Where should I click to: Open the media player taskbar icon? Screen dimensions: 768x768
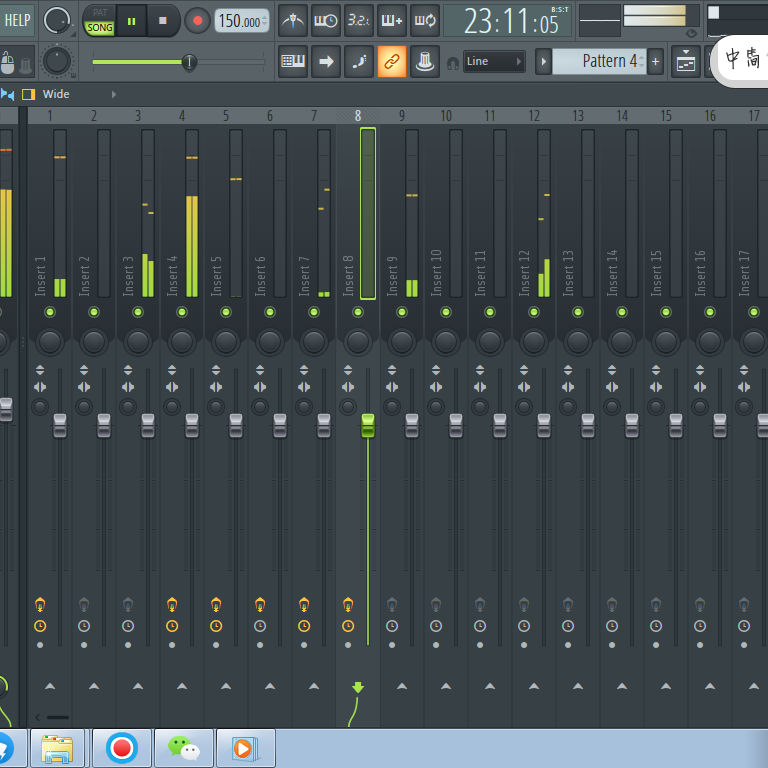pos(245,748)
